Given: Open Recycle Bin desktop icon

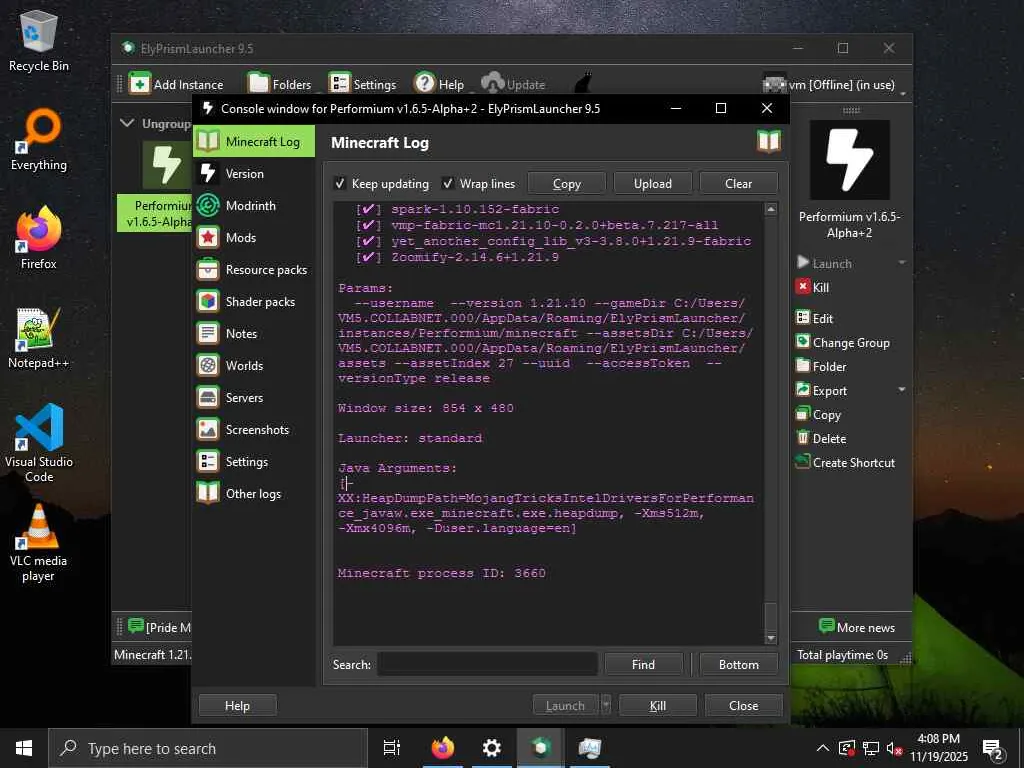Looking at the screenshot, I should coord(39,40).
